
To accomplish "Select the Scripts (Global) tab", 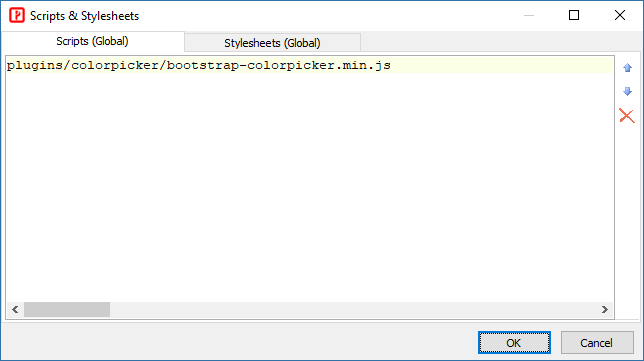I will [x=92, y=41].
